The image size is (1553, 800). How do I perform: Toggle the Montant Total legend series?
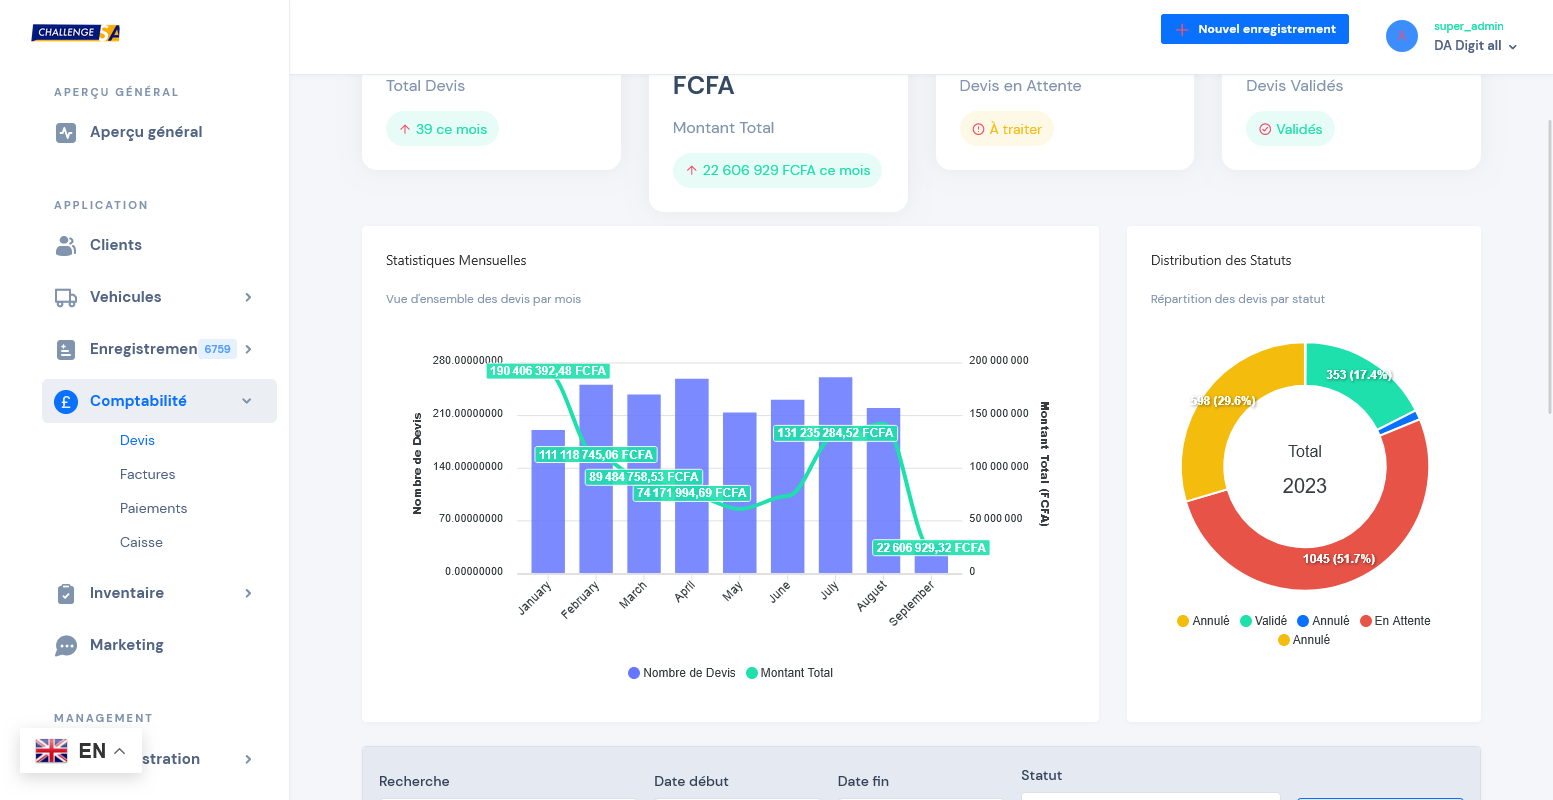789,673
